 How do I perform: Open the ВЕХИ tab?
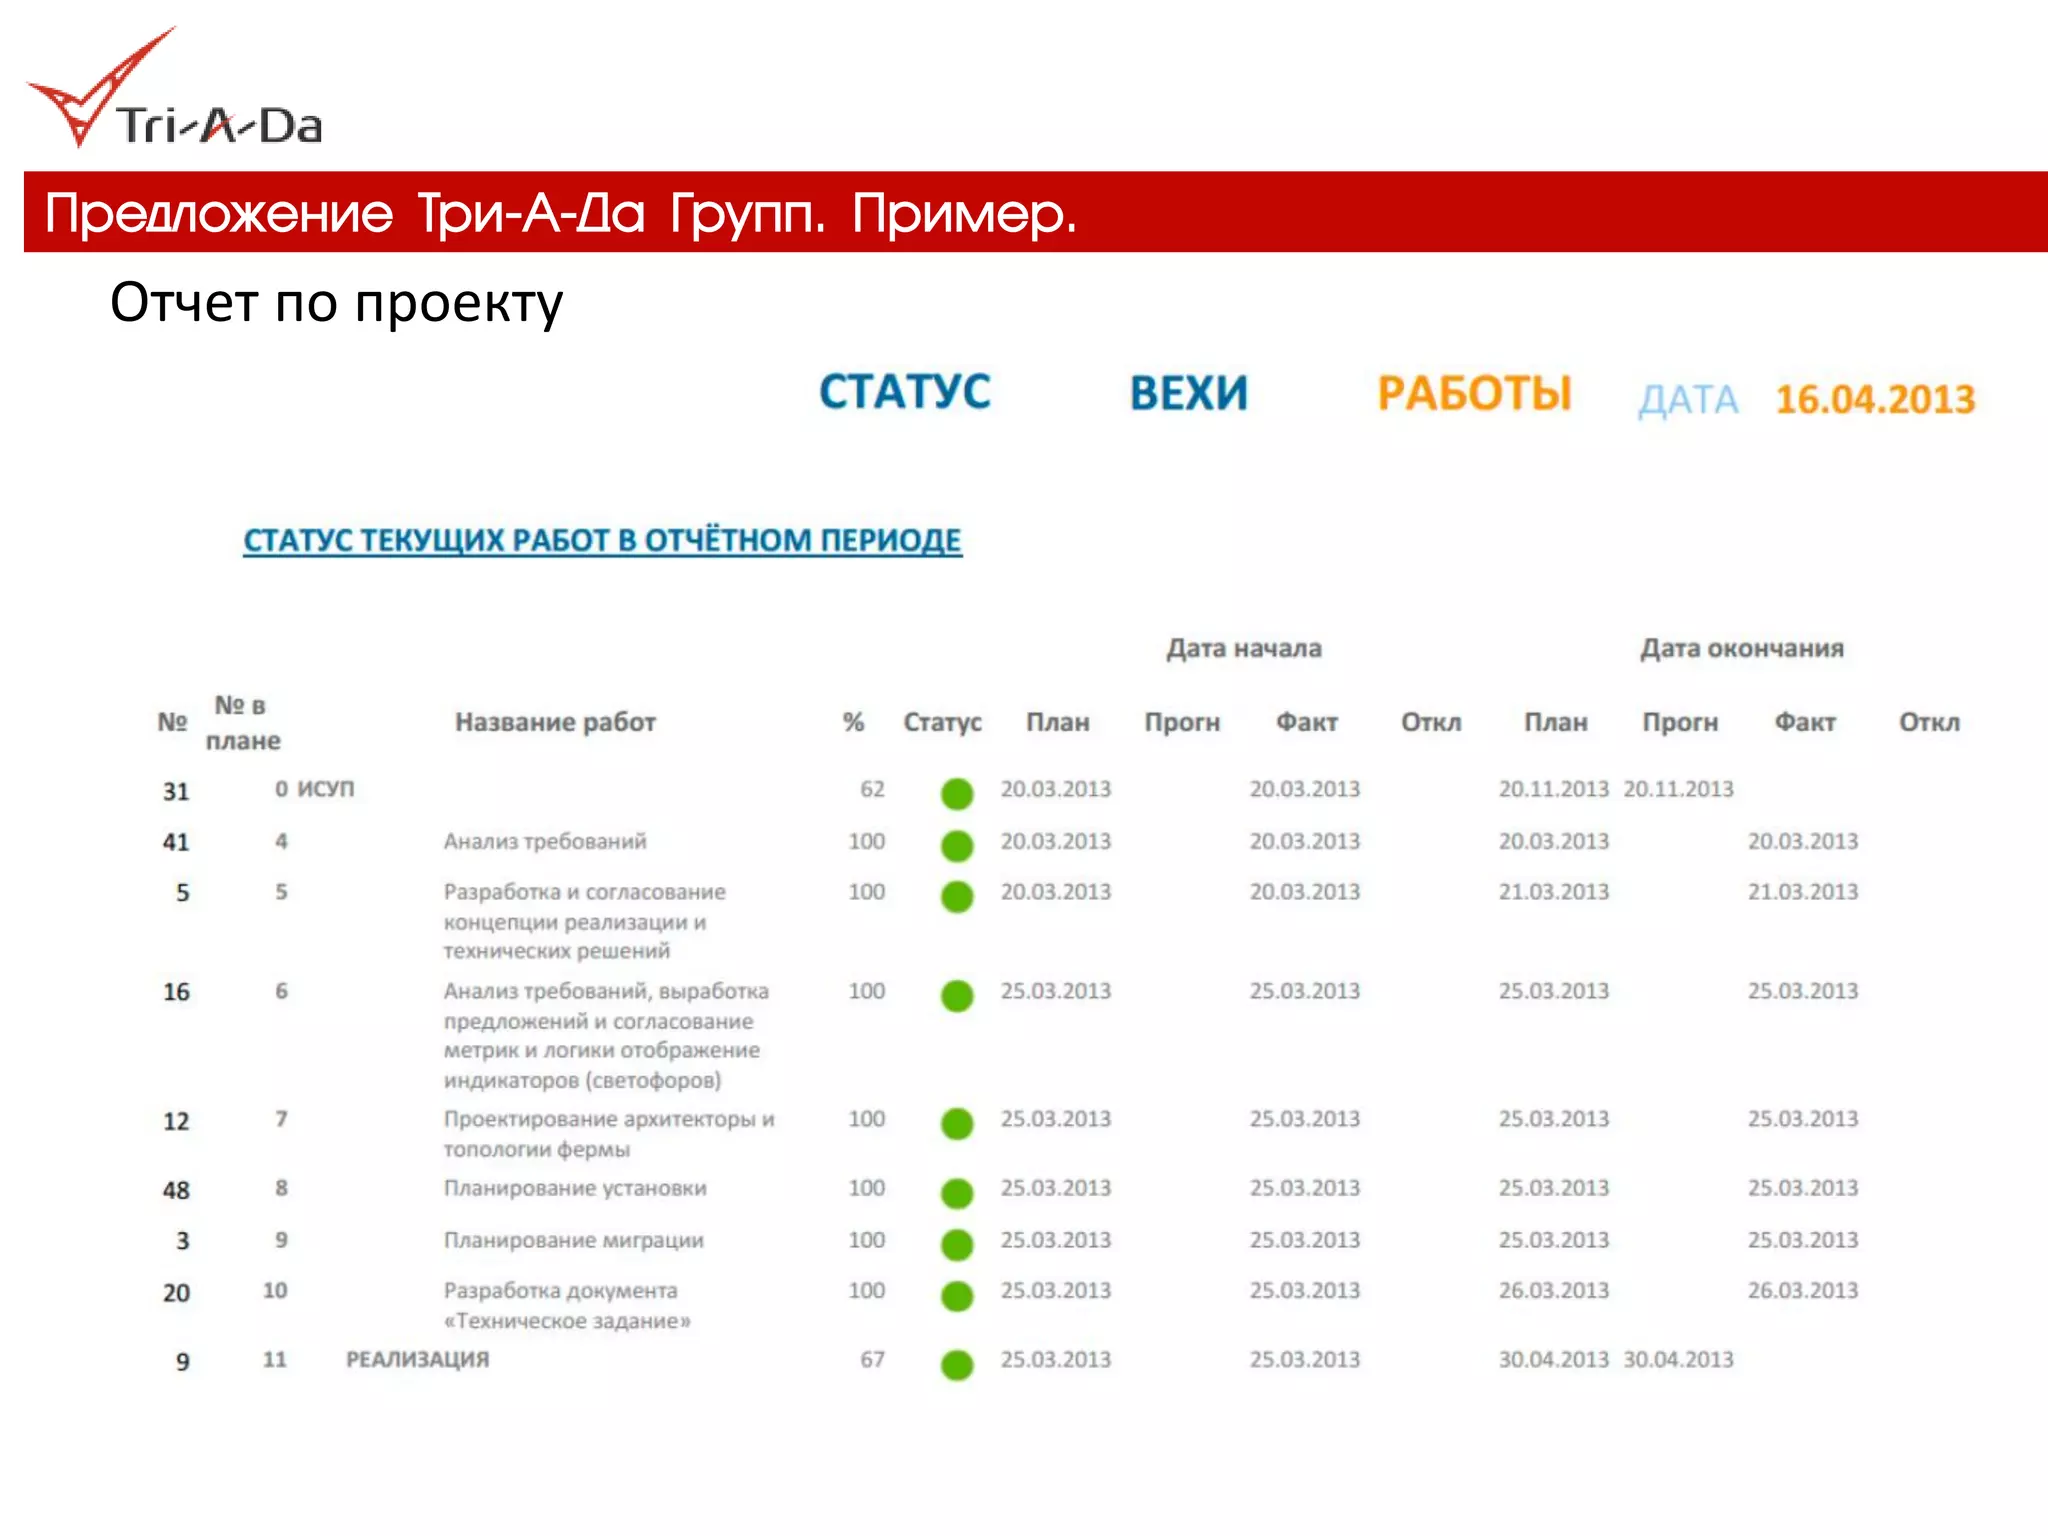(x=1189, y=393)
